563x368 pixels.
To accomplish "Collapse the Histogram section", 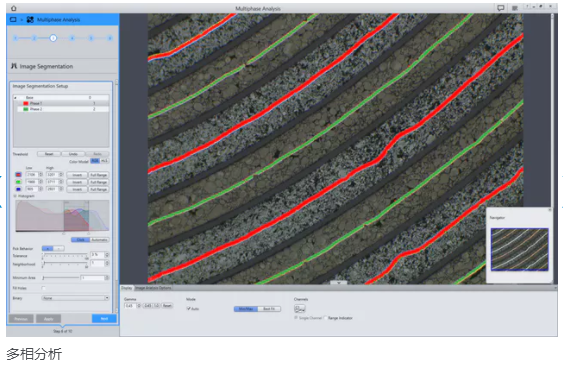I will pos(15,196).
